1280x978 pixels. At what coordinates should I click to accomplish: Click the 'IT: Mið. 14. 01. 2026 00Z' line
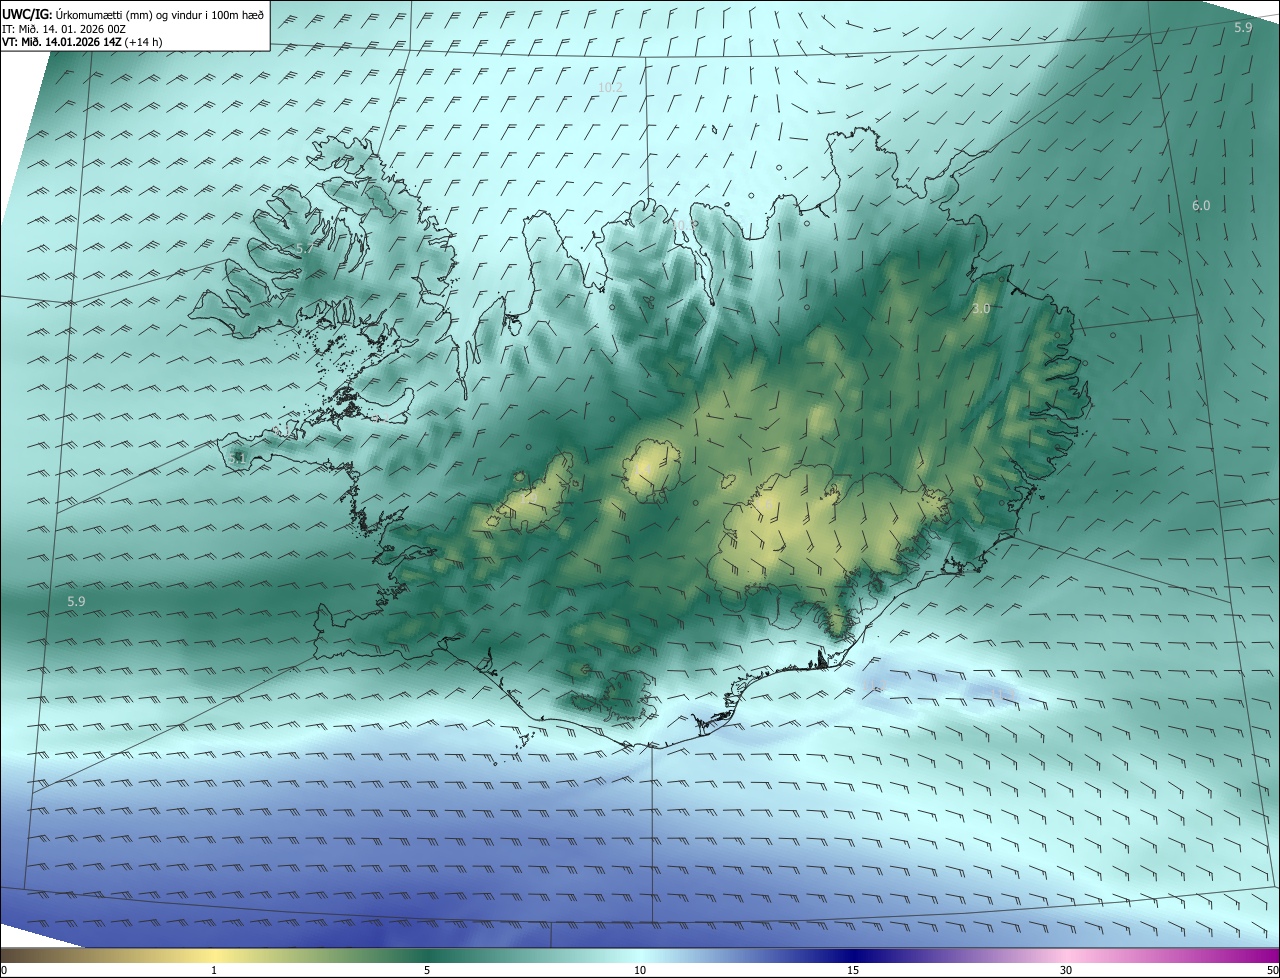(x=64, y=29)
